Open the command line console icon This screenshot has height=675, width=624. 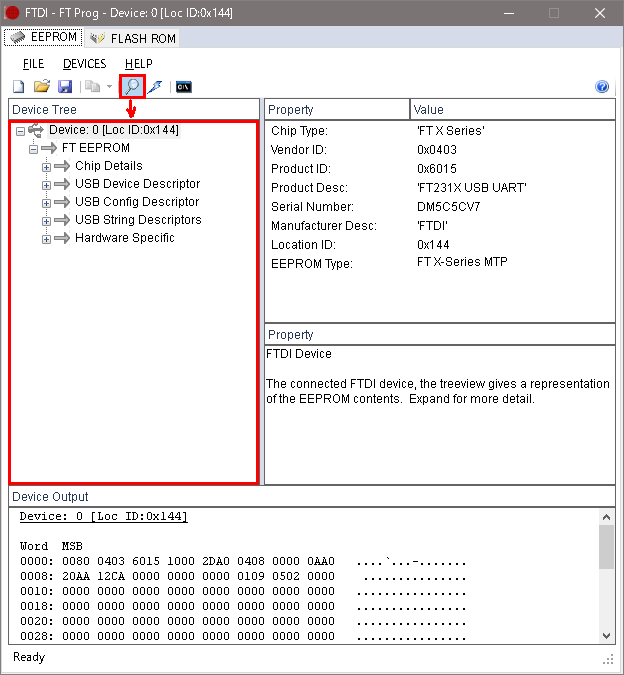pyautogui.click(x=184, y=87)
